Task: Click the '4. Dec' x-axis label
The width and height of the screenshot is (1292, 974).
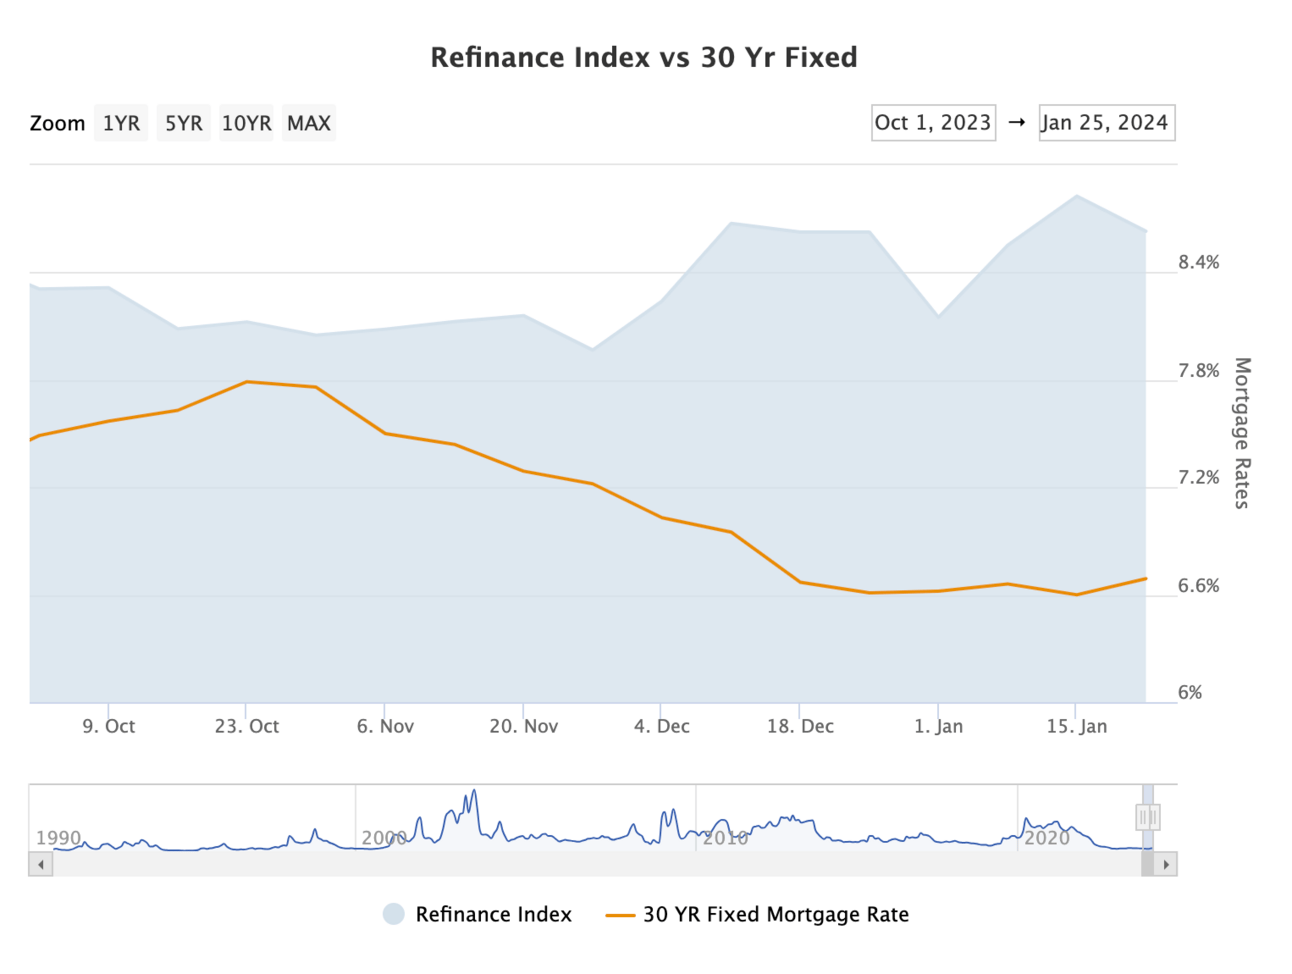Action: [661, 726]
